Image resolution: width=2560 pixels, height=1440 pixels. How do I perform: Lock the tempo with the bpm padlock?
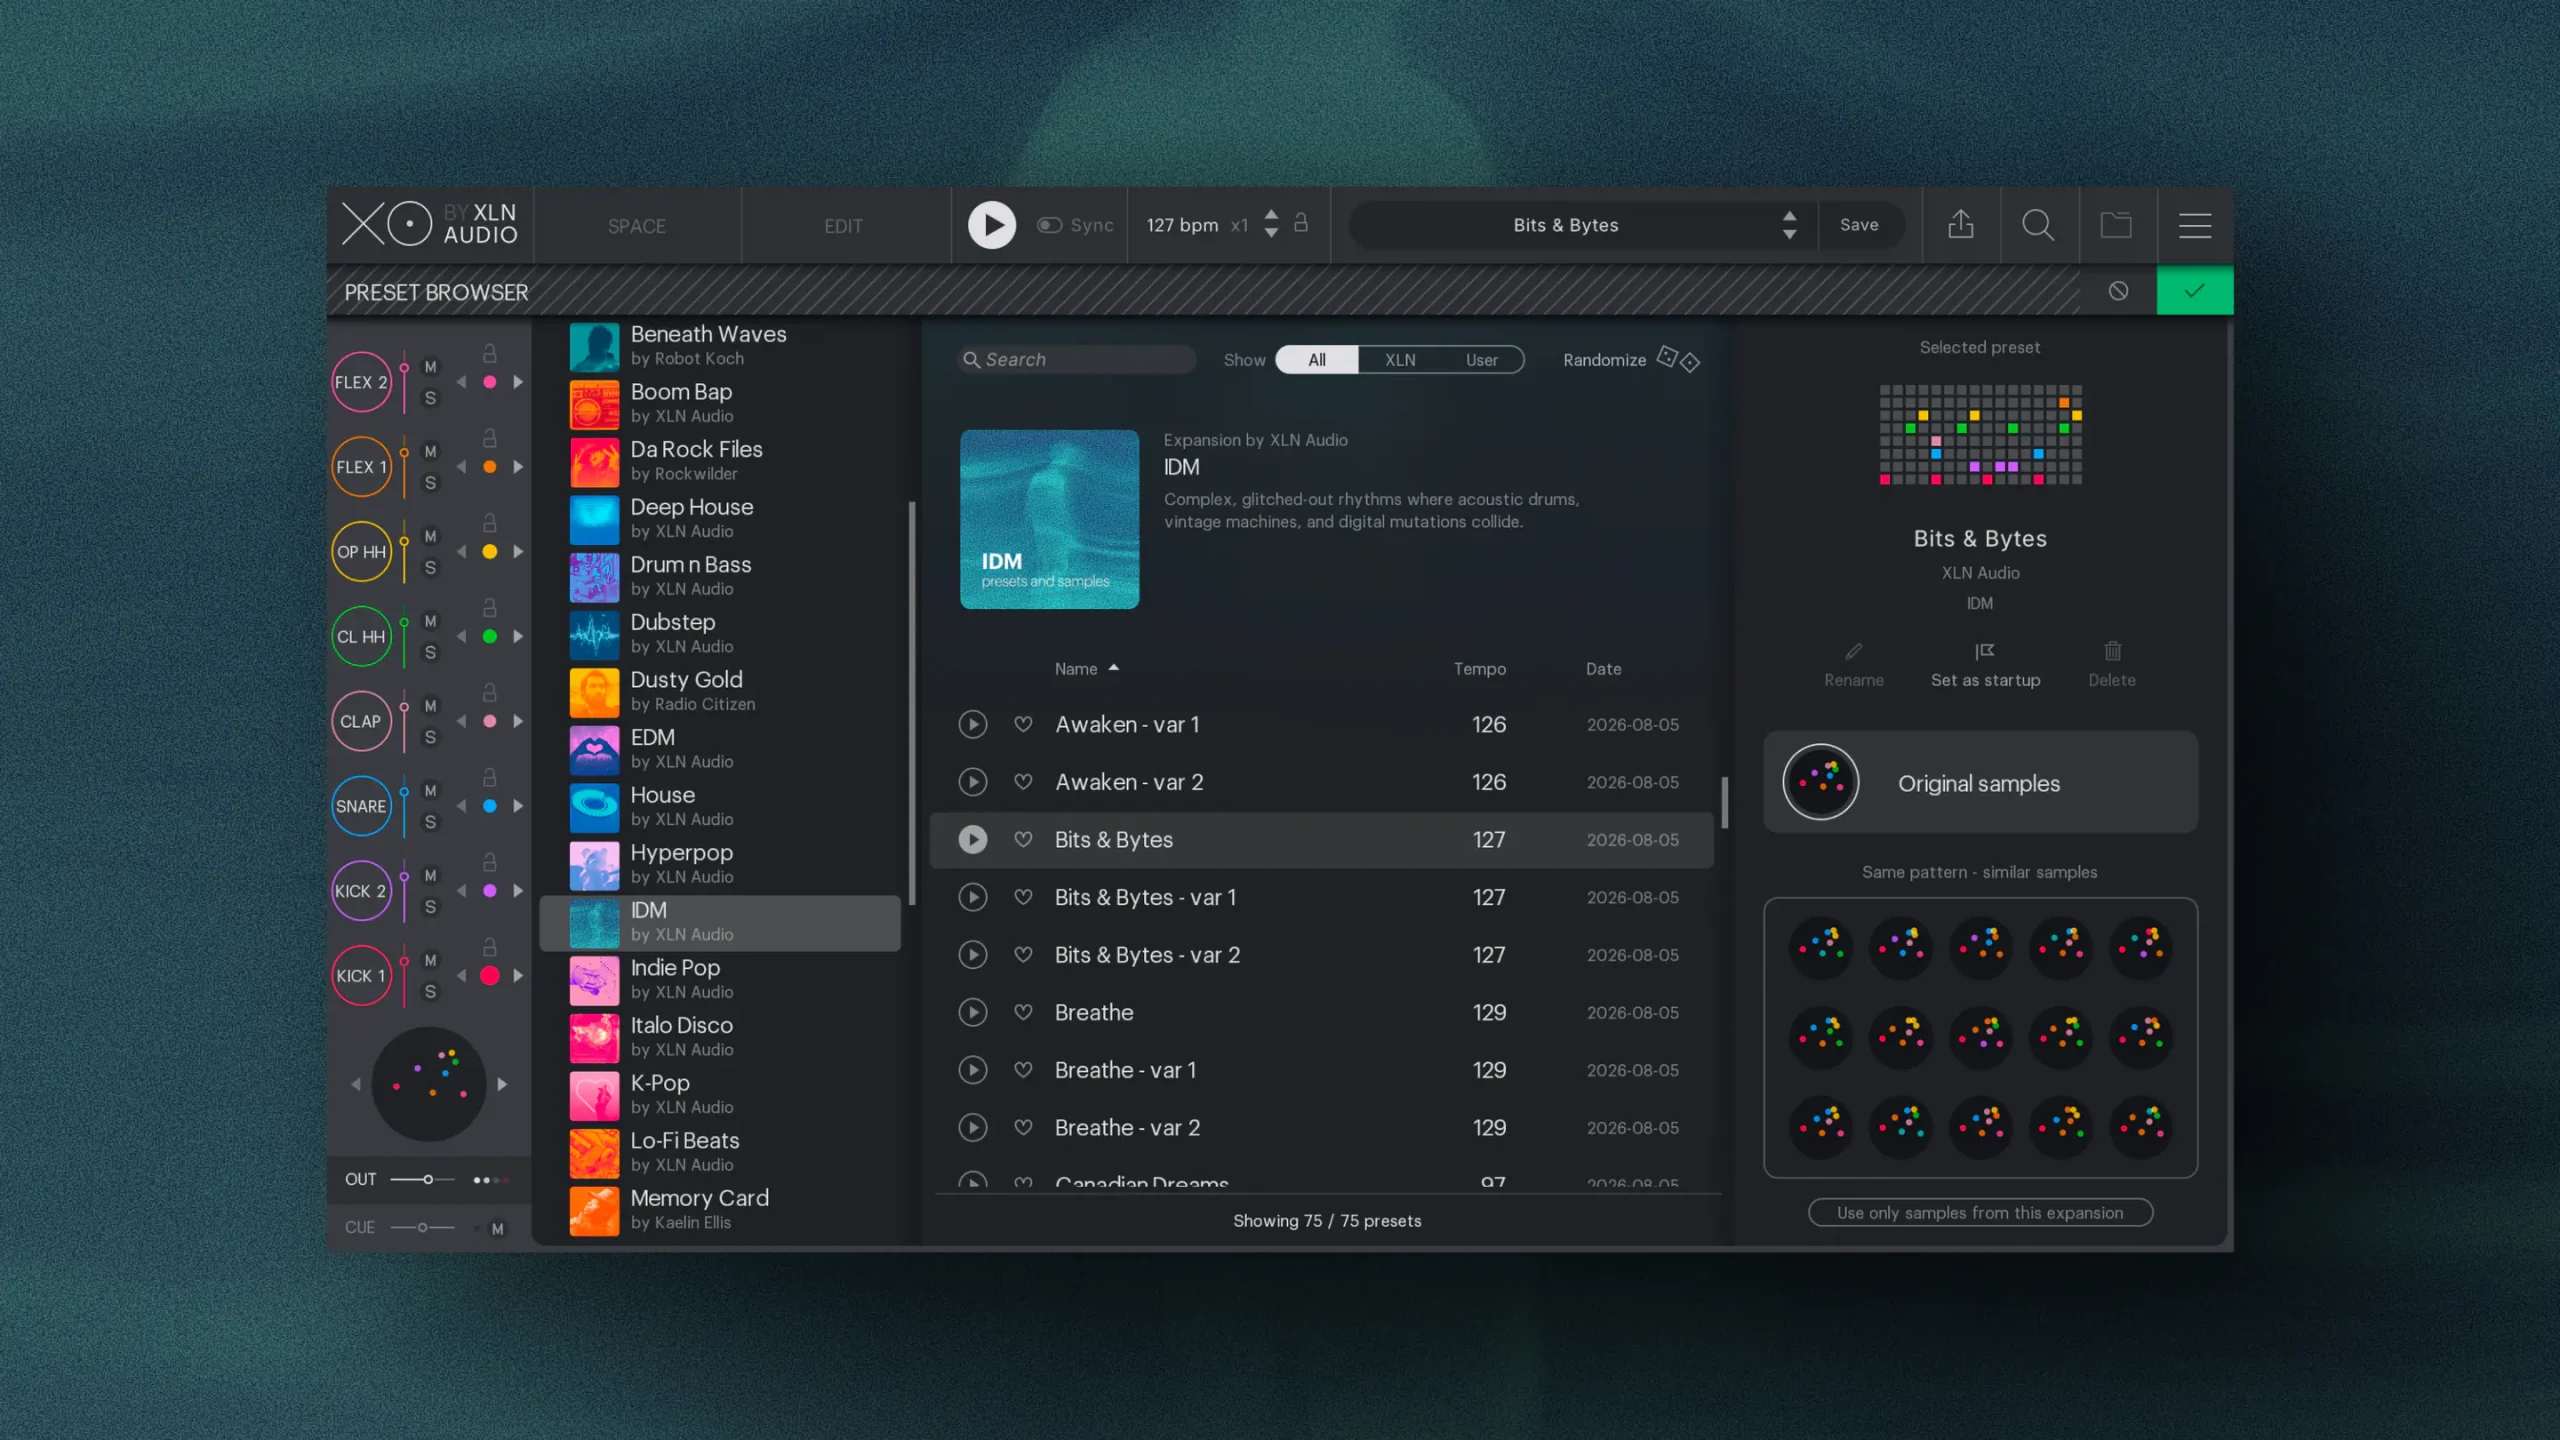[x=1300, y=223]
